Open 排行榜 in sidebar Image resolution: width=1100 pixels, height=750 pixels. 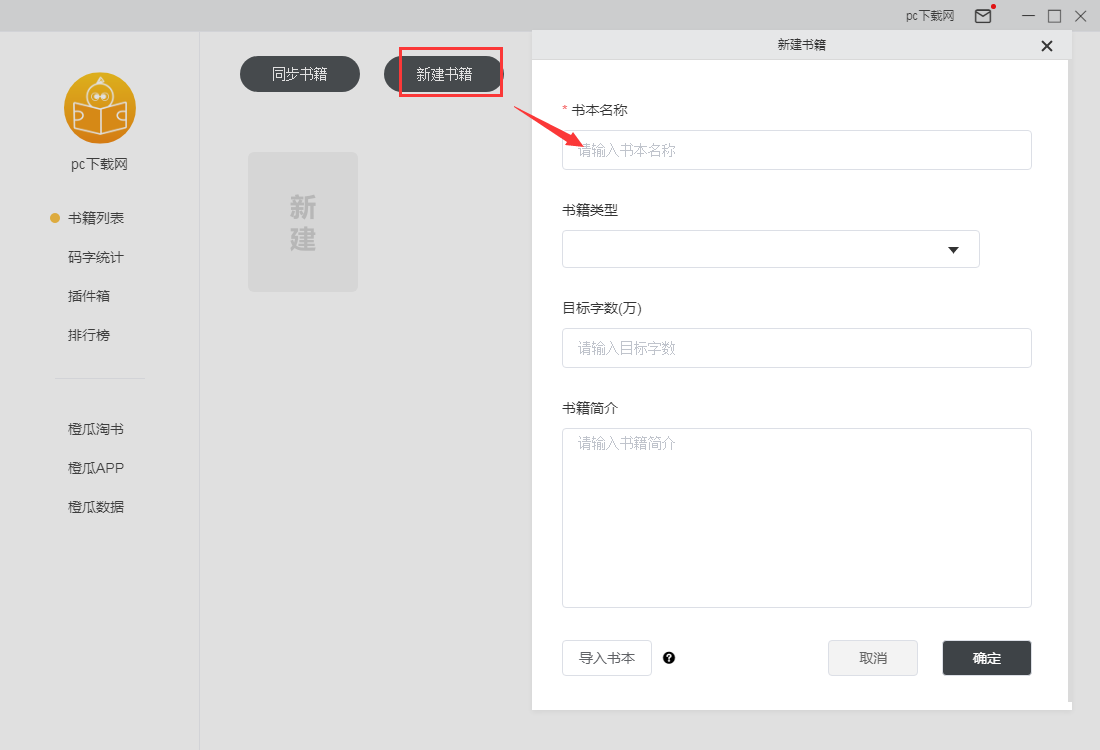88,335
